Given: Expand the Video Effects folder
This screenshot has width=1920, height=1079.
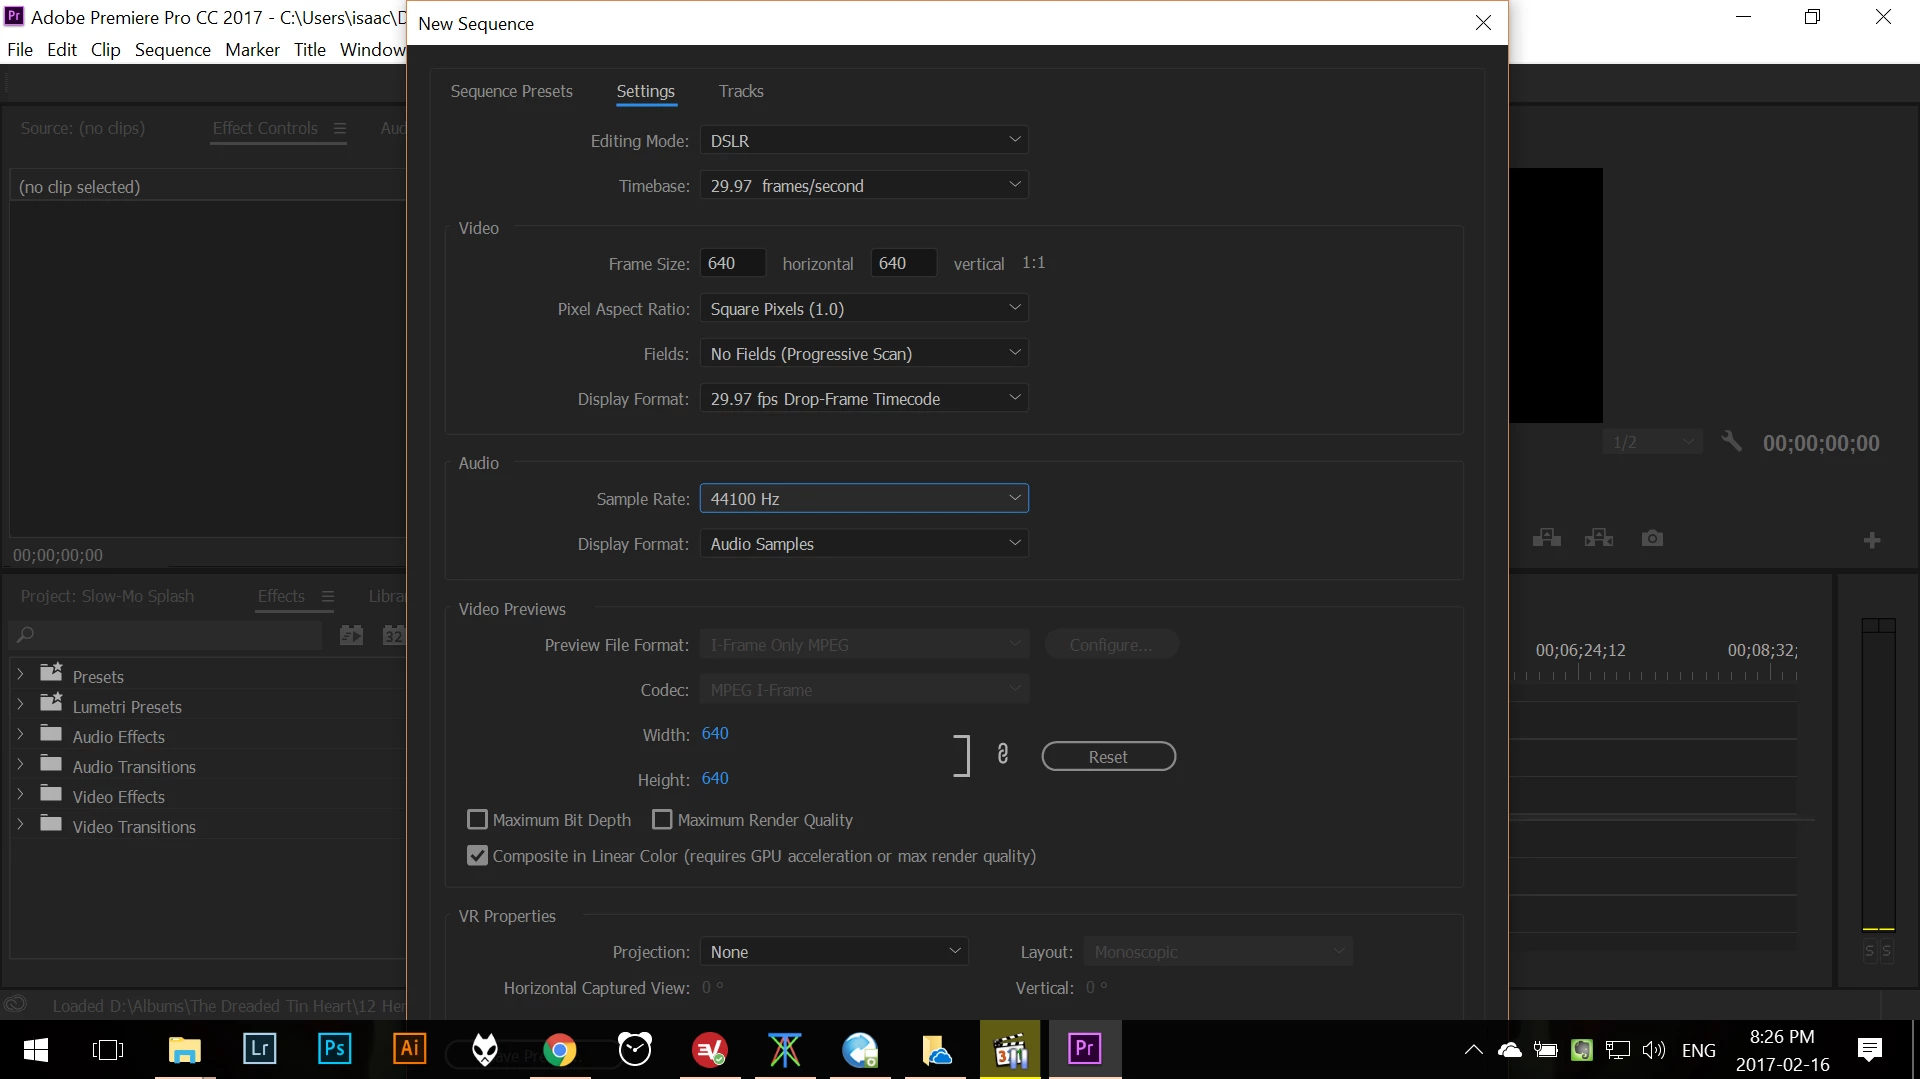Looking at the screenshot, I should [20, 795].
